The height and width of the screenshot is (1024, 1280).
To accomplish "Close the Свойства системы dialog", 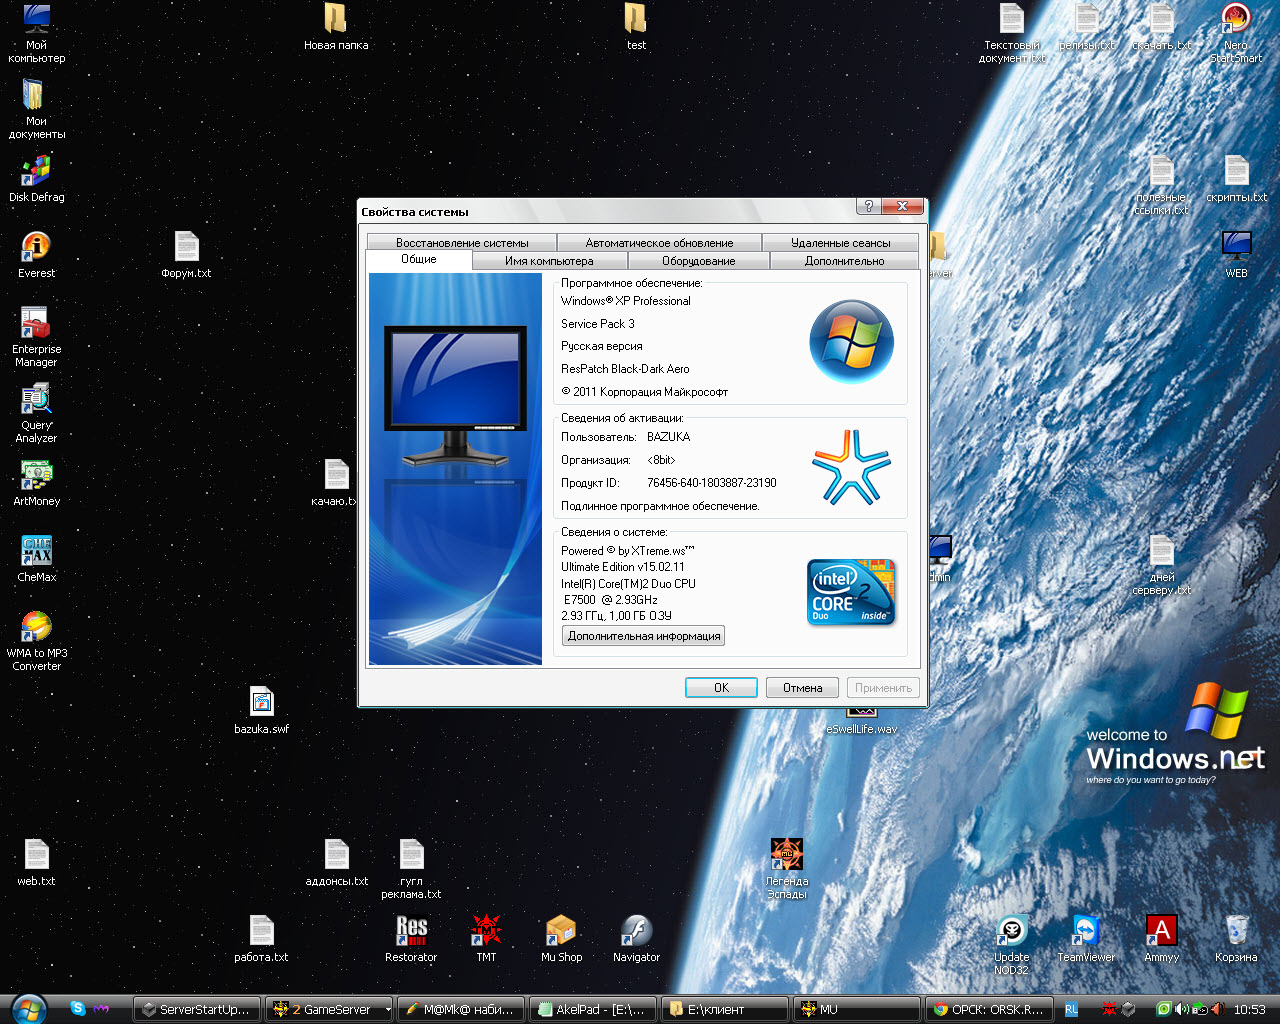I will [x=902, y=206].
